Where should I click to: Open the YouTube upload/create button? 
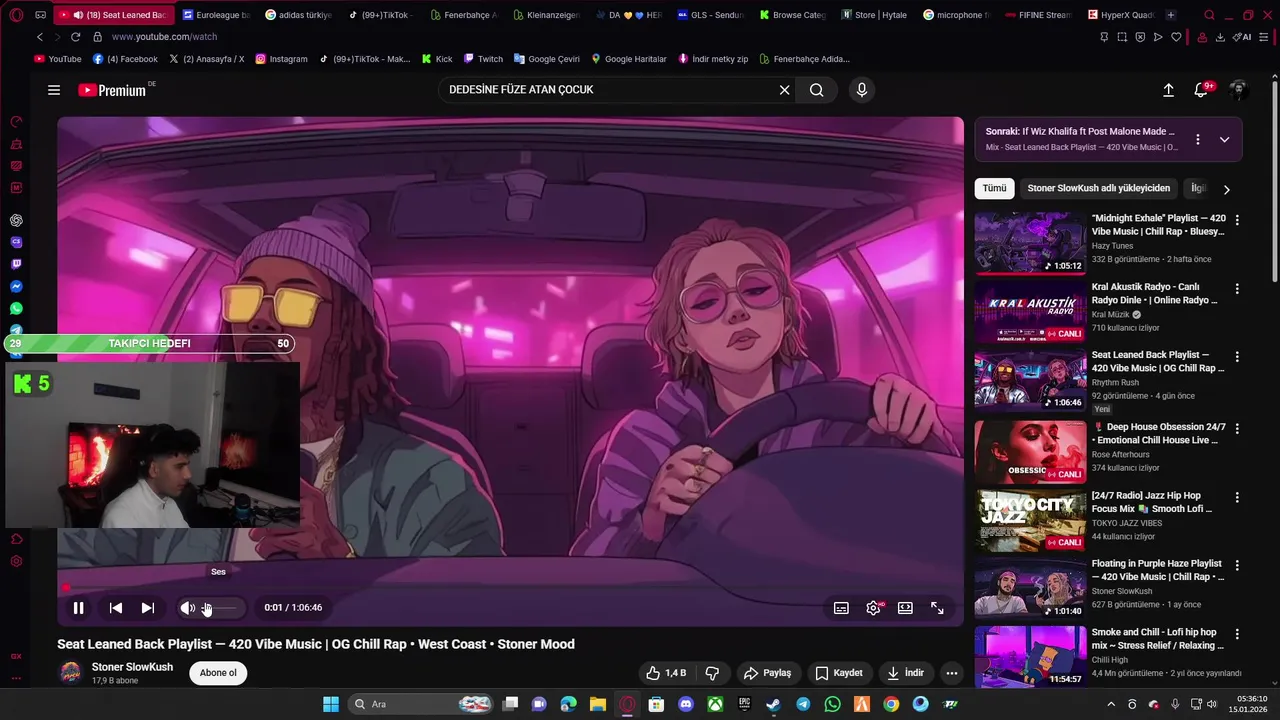tap(1168, 90)
